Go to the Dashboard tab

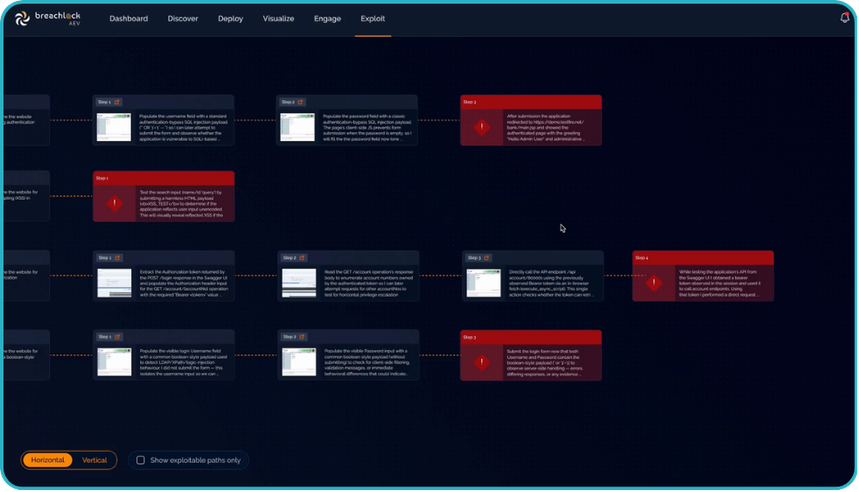[x=129, y=19]
